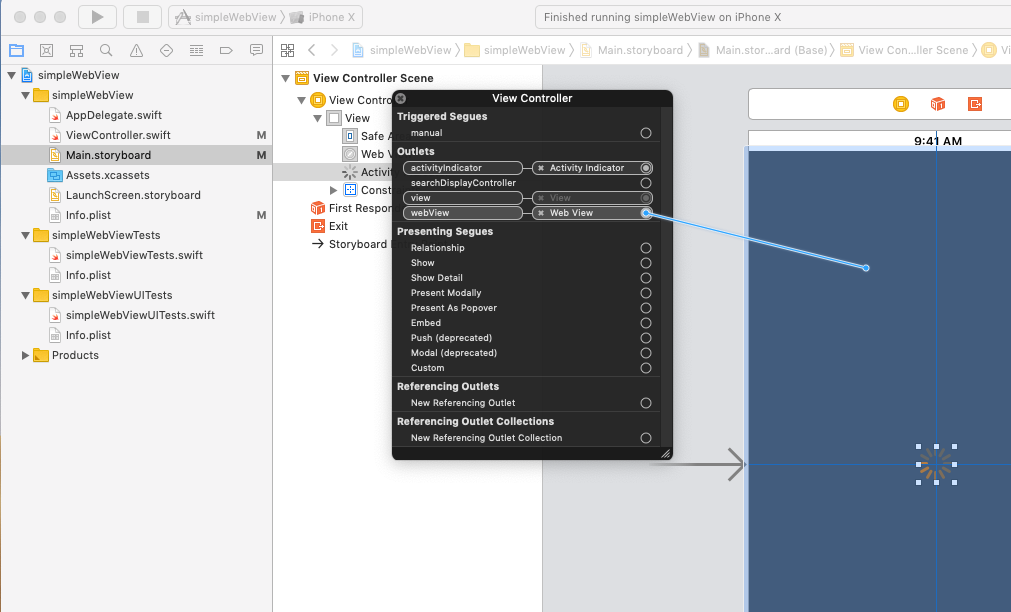Collapse View Controller Scene in outline
The image size is (1011, 612).
[x=286, y=78]
